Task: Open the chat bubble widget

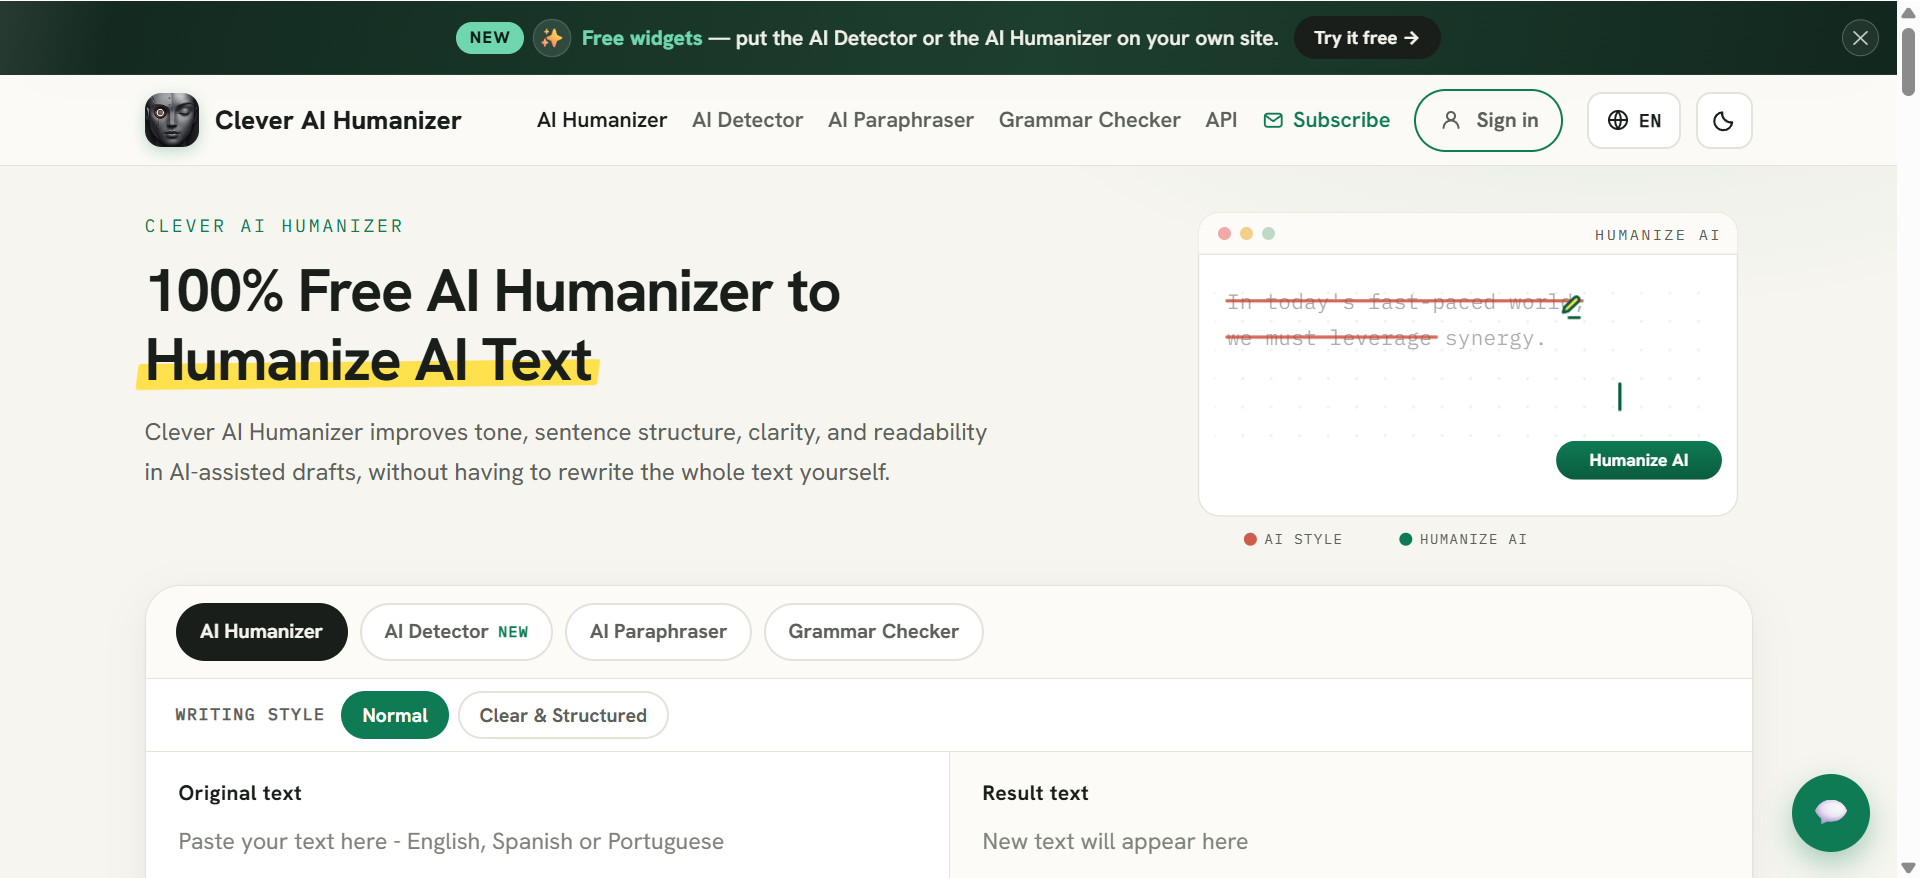Action: (1830, 812)
